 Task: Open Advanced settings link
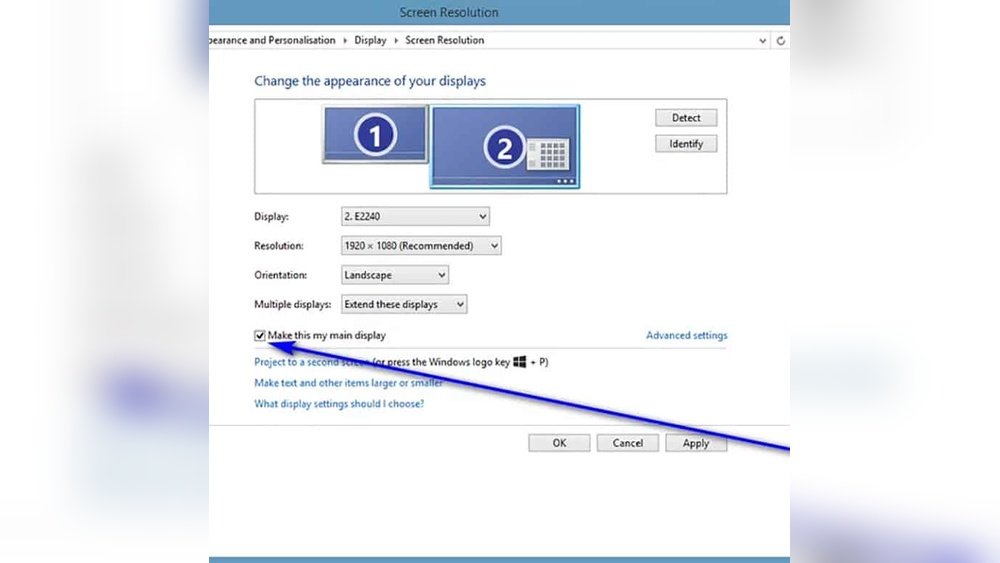pyautogui.click(x=686, y=336)
